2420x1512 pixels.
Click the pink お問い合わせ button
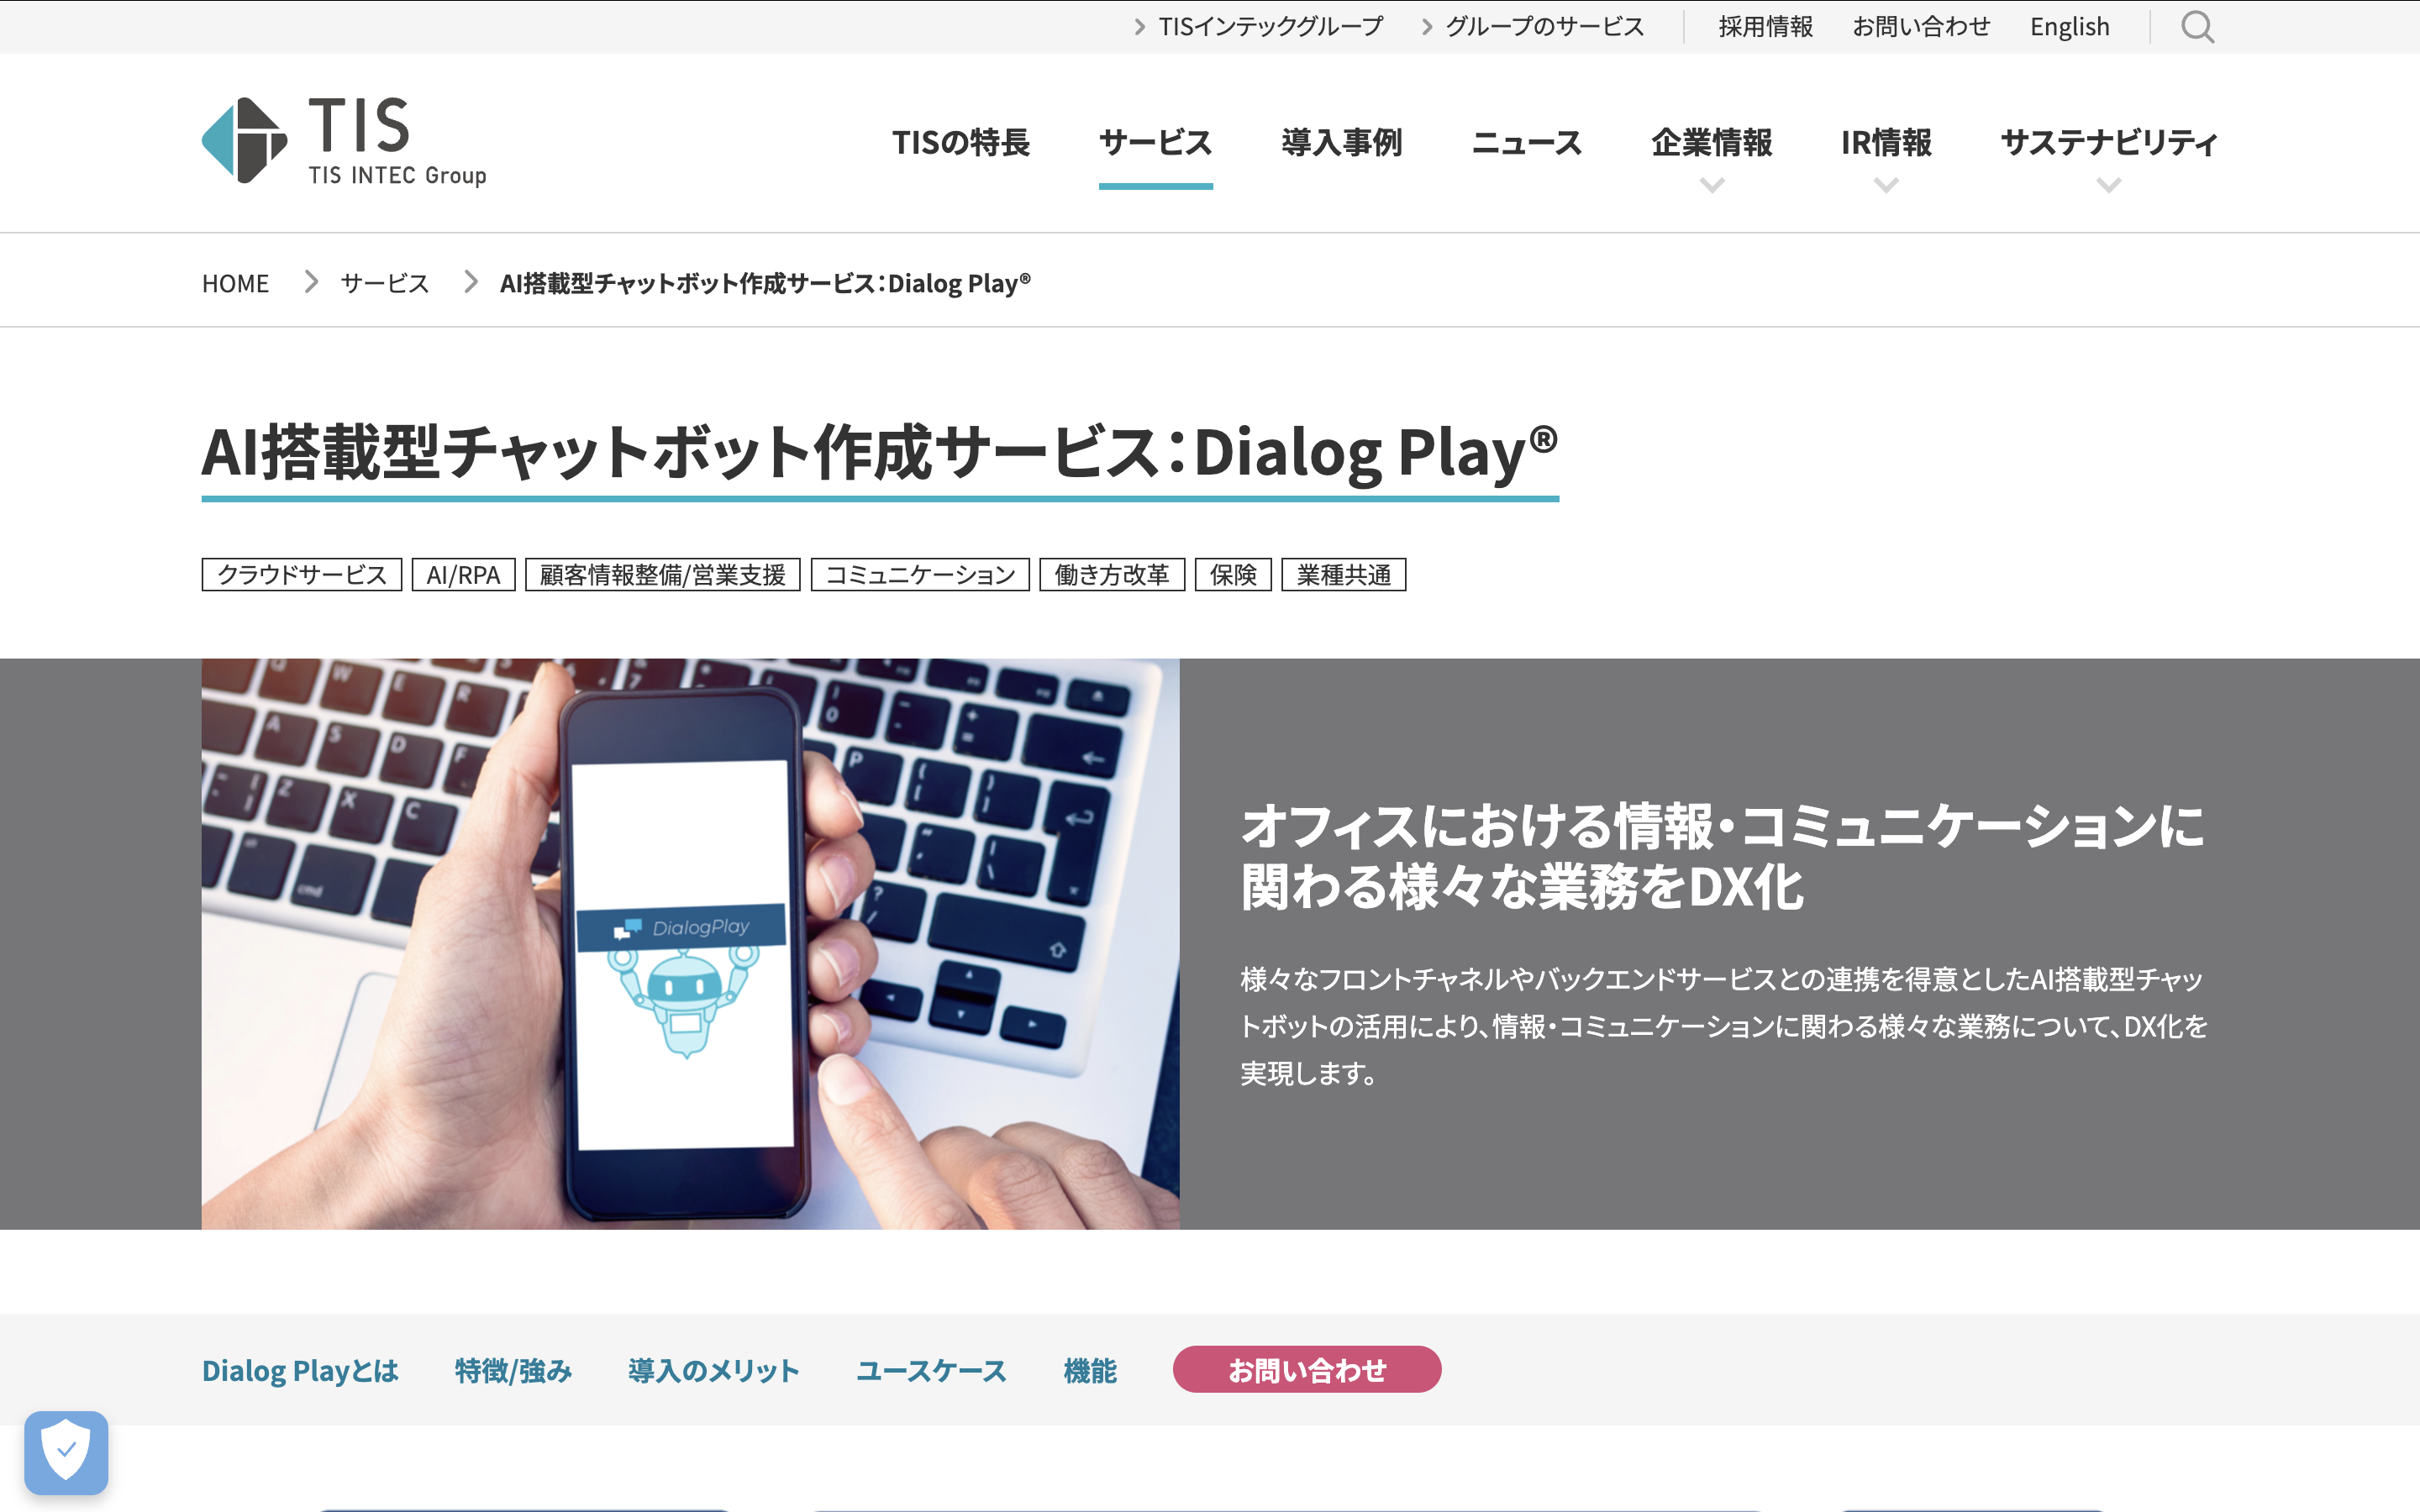[x=1307, y=1369]
